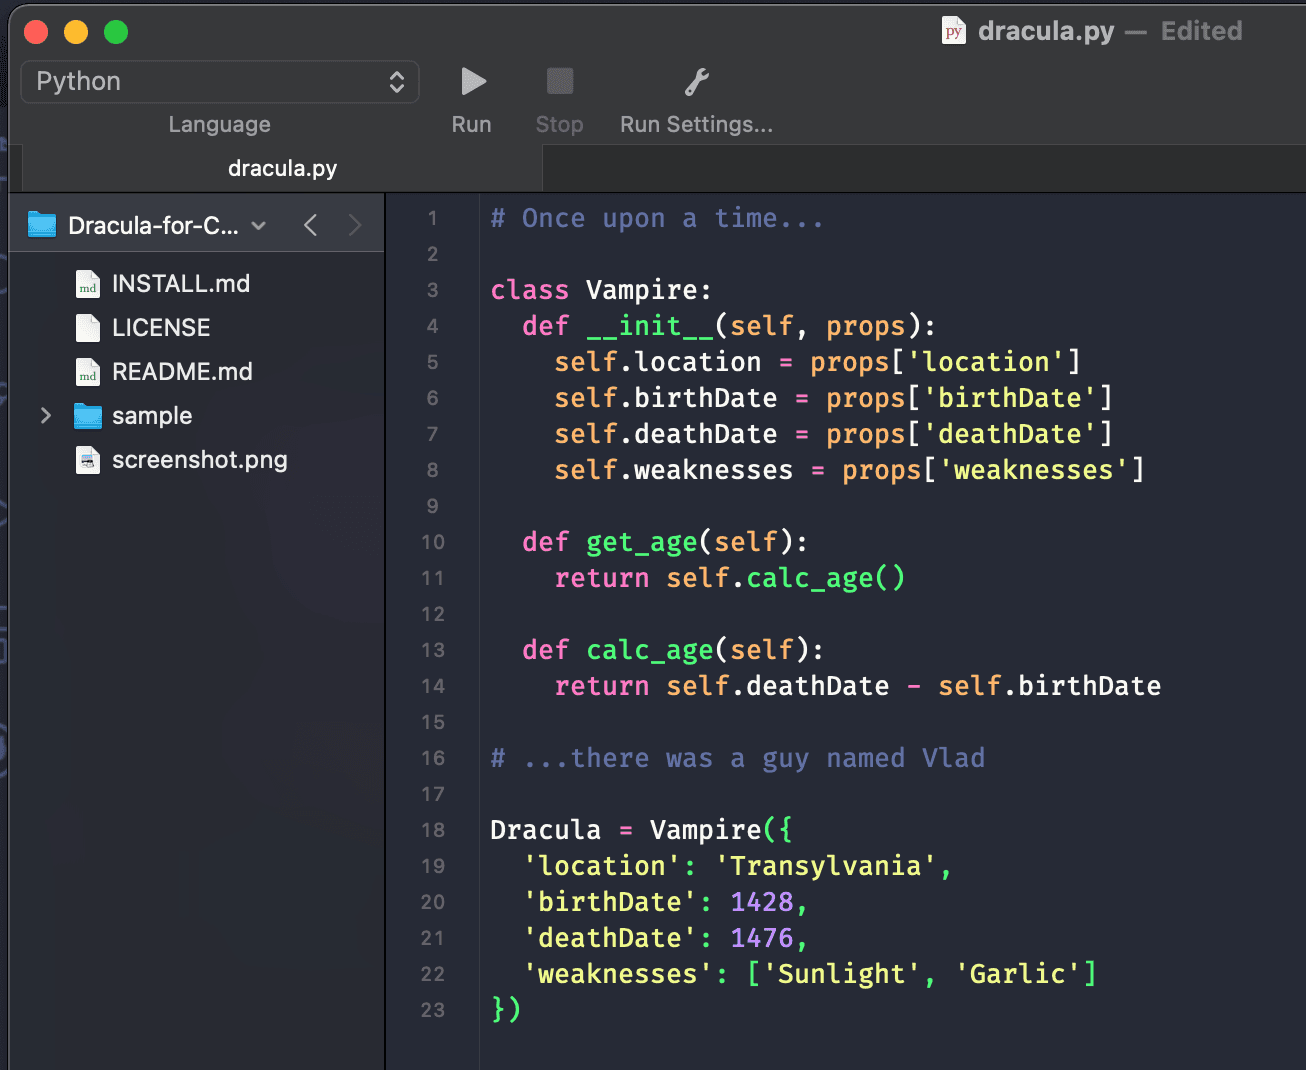Click the Python file icon in the title bar

click(953, 30)
